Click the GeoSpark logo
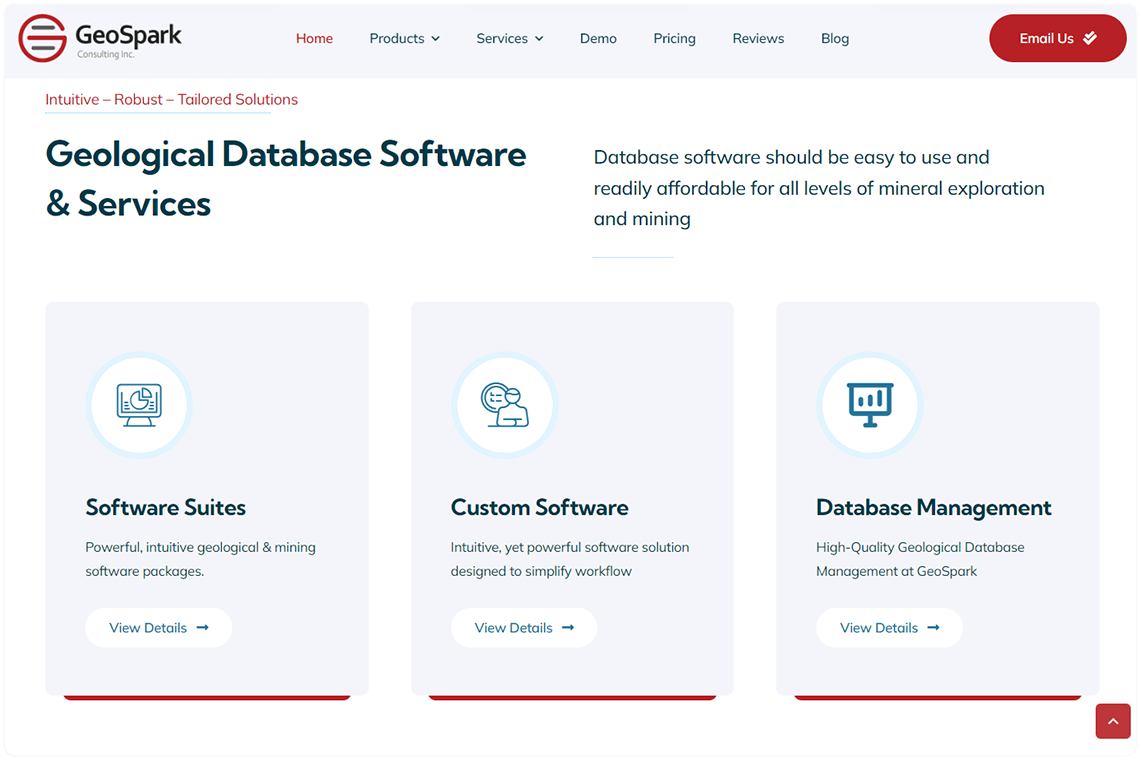 [x=100, y=39]
